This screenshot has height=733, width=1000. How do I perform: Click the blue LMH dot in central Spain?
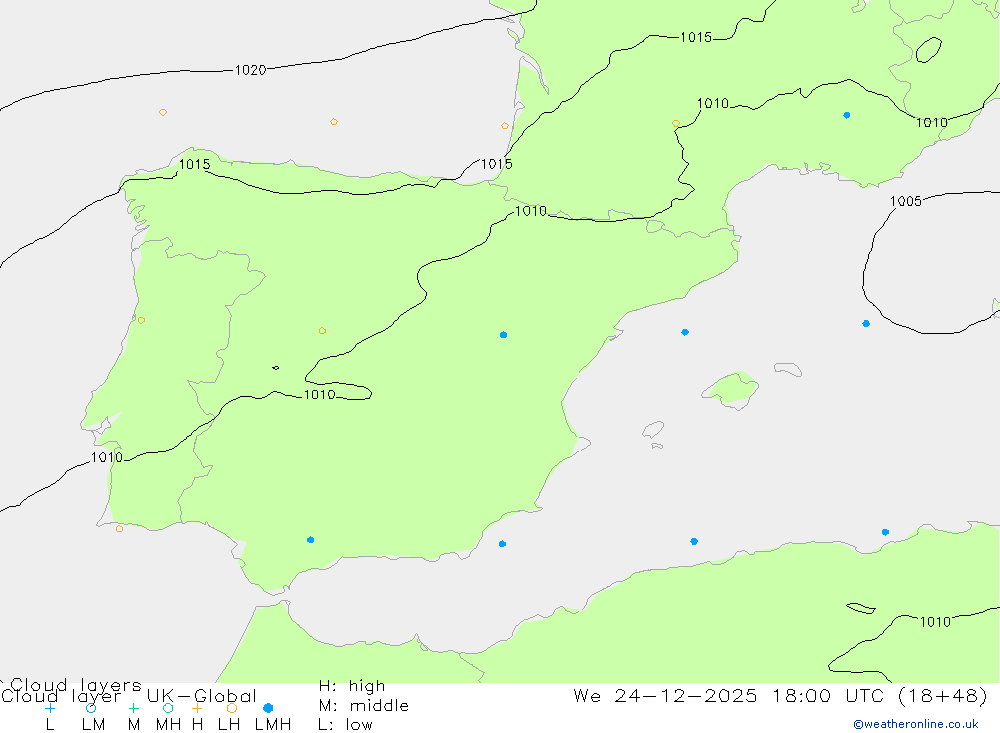click(503, 335)
